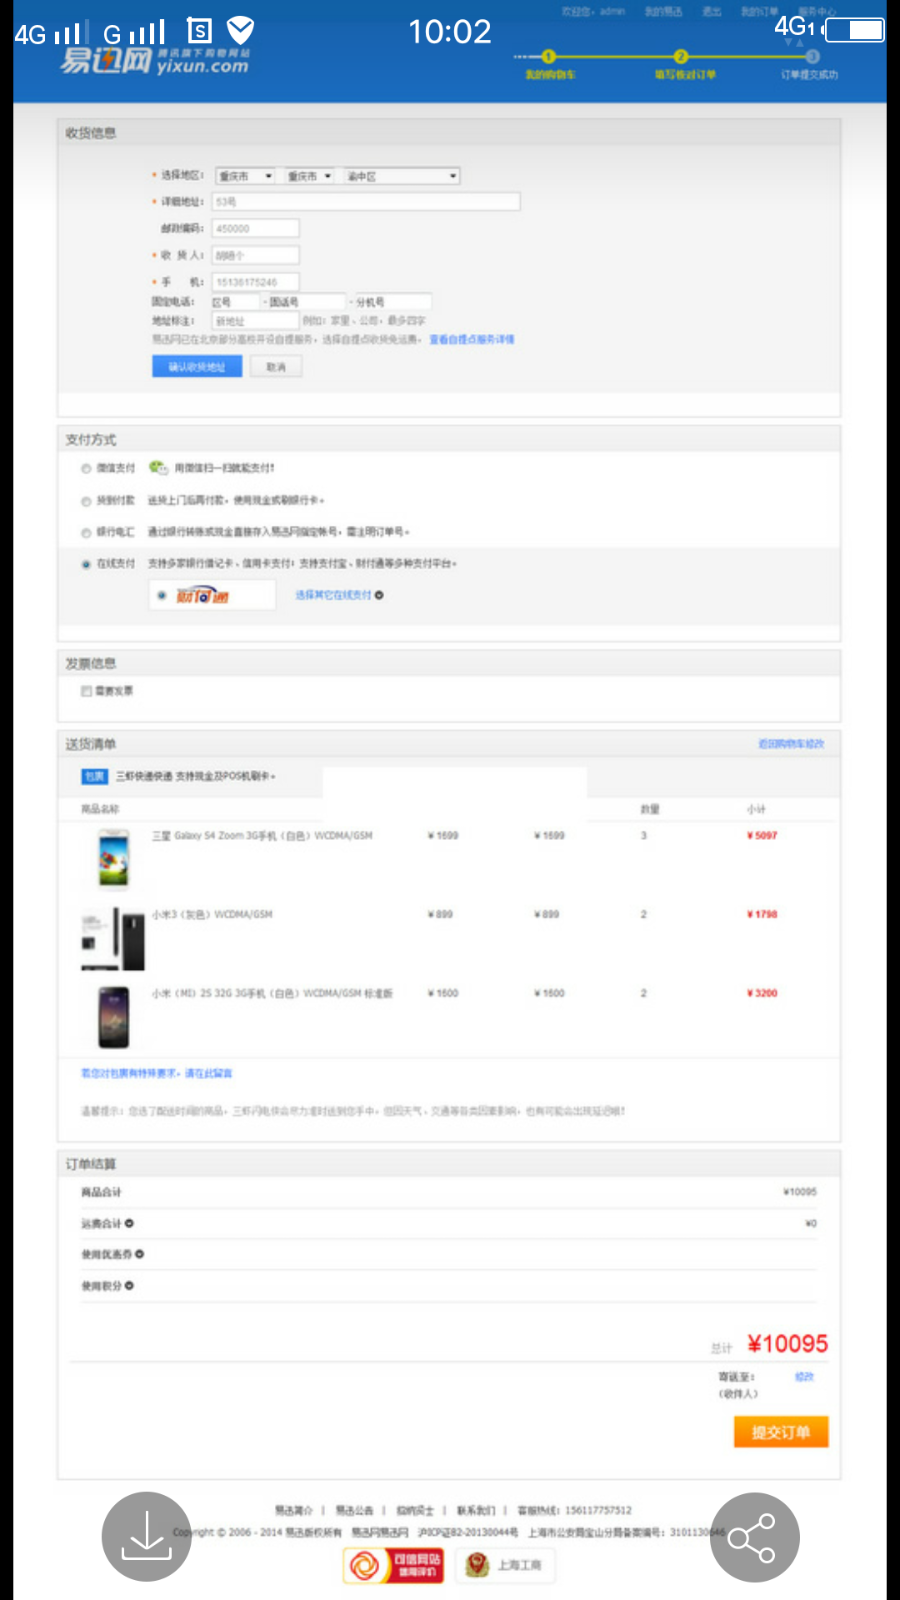Image resolution: width=900 pixels, height=1600 pixels.
Task: Tap the share icon overlay
Action: point(754,1537)
